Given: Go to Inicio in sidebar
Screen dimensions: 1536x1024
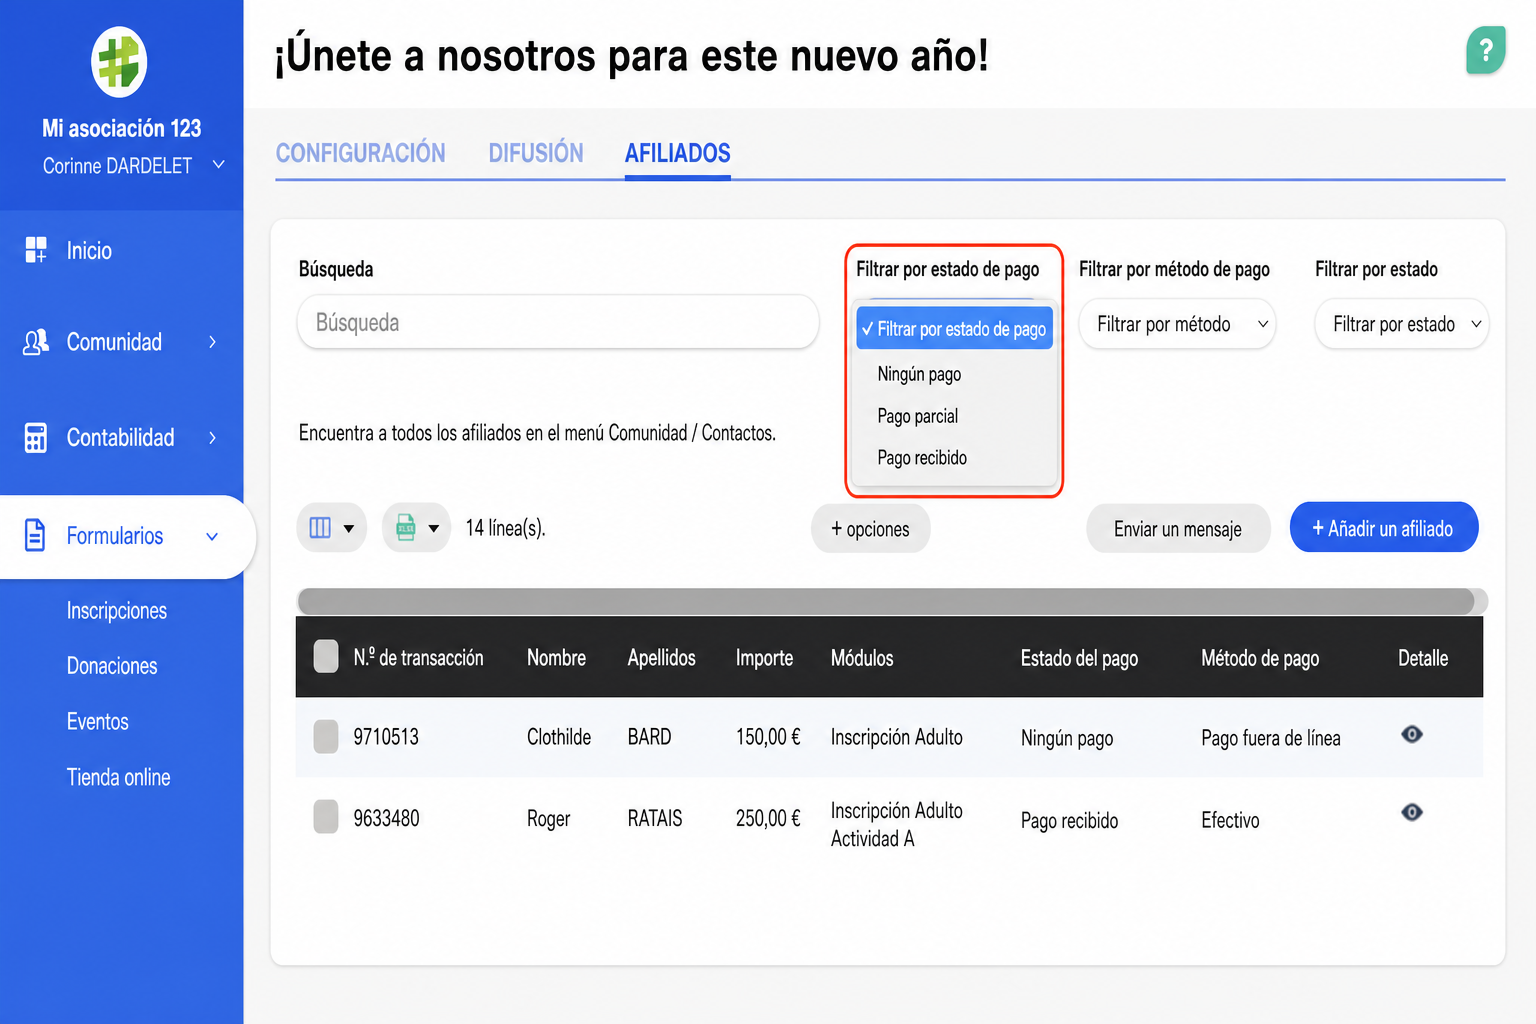Looking at the screenshot, I should (89, 251).
